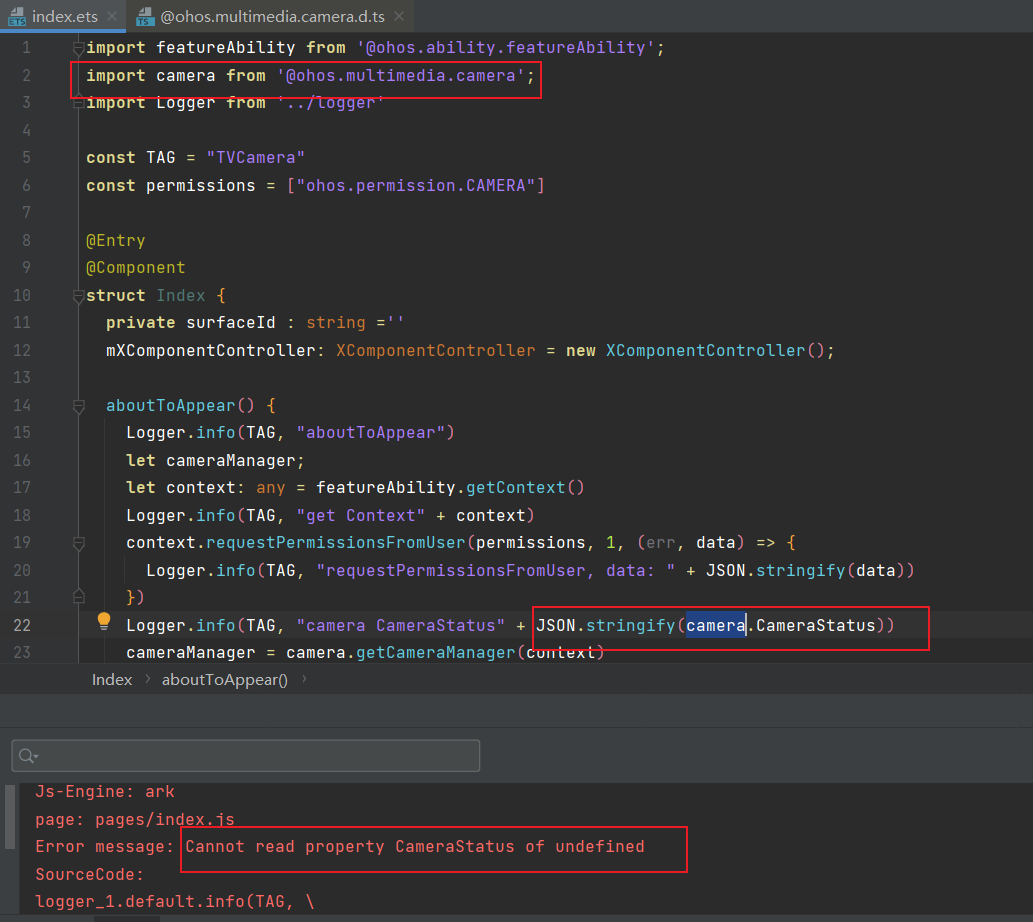Collapse the import block fold marker on line 1

coord(78,48)
